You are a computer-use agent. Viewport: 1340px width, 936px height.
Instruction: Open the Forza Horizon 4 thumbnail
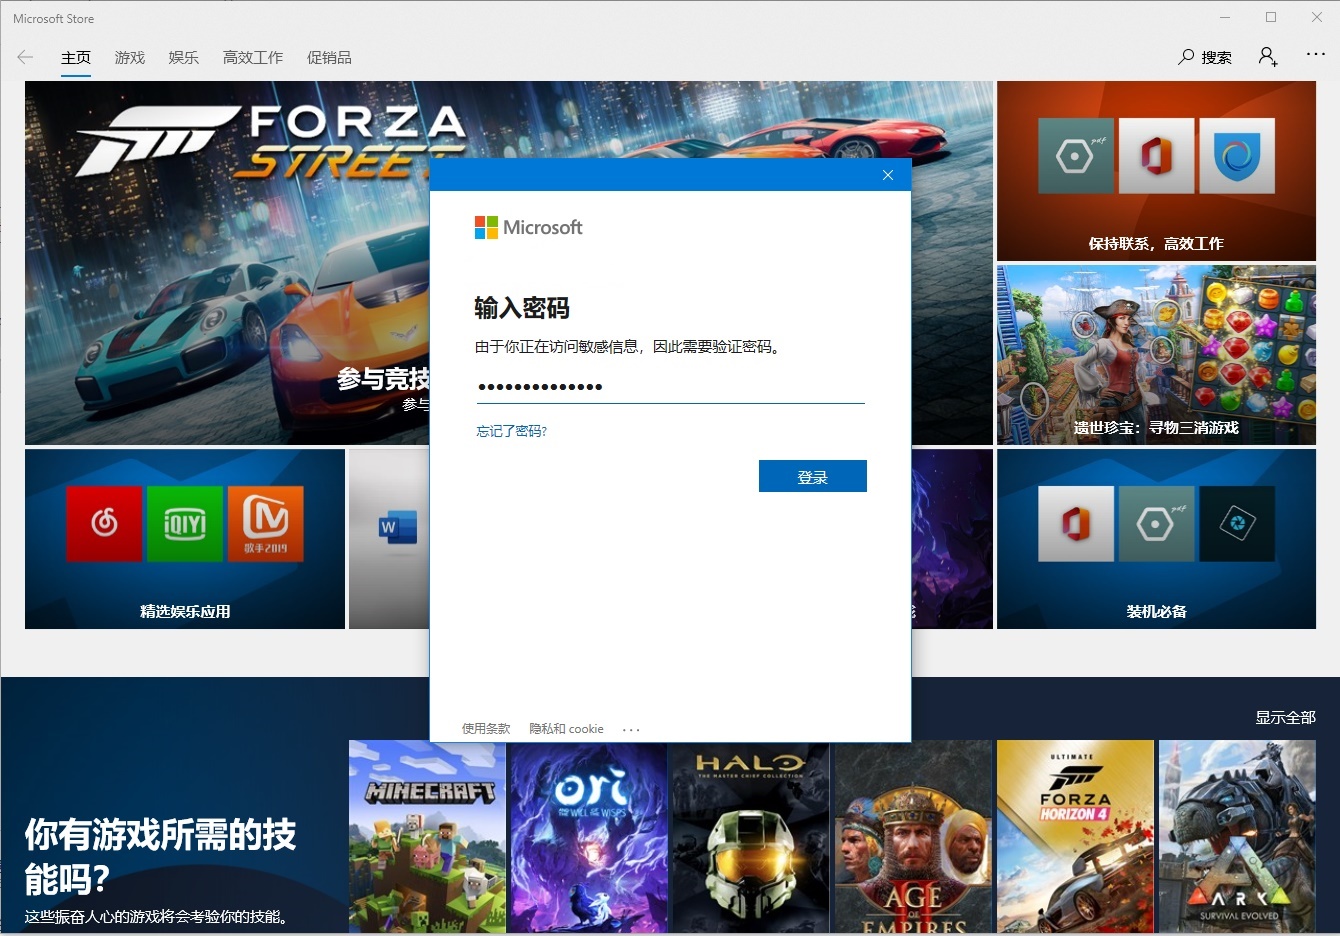click(x=1075, y=837)
